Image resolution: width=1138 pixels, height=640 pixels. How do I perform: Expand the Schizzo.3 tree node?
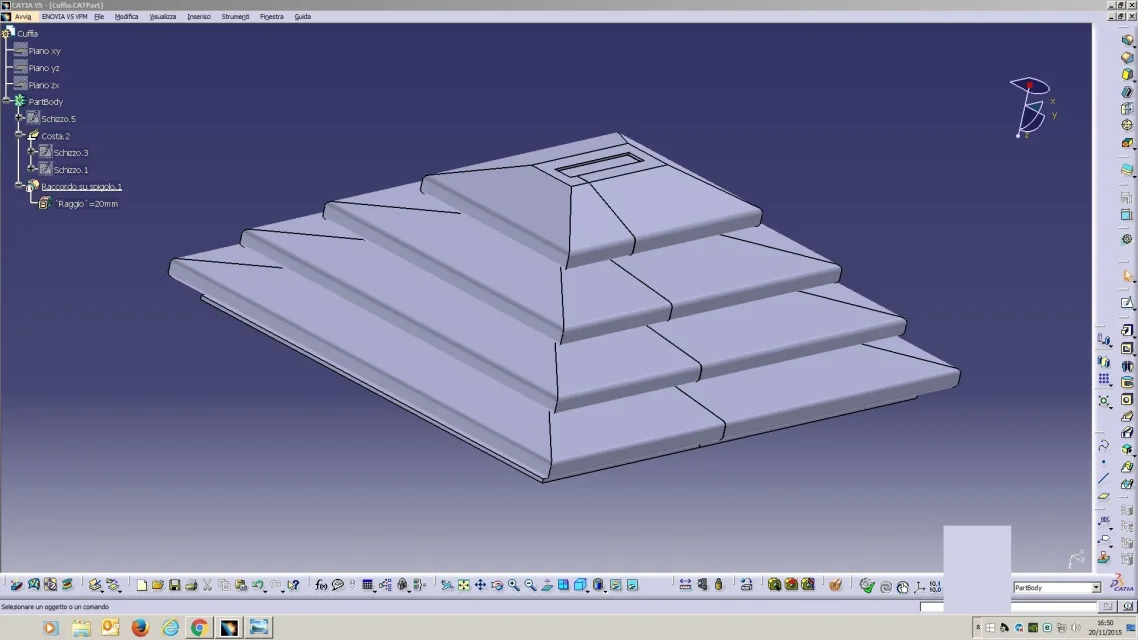click(x=31, y=152)
